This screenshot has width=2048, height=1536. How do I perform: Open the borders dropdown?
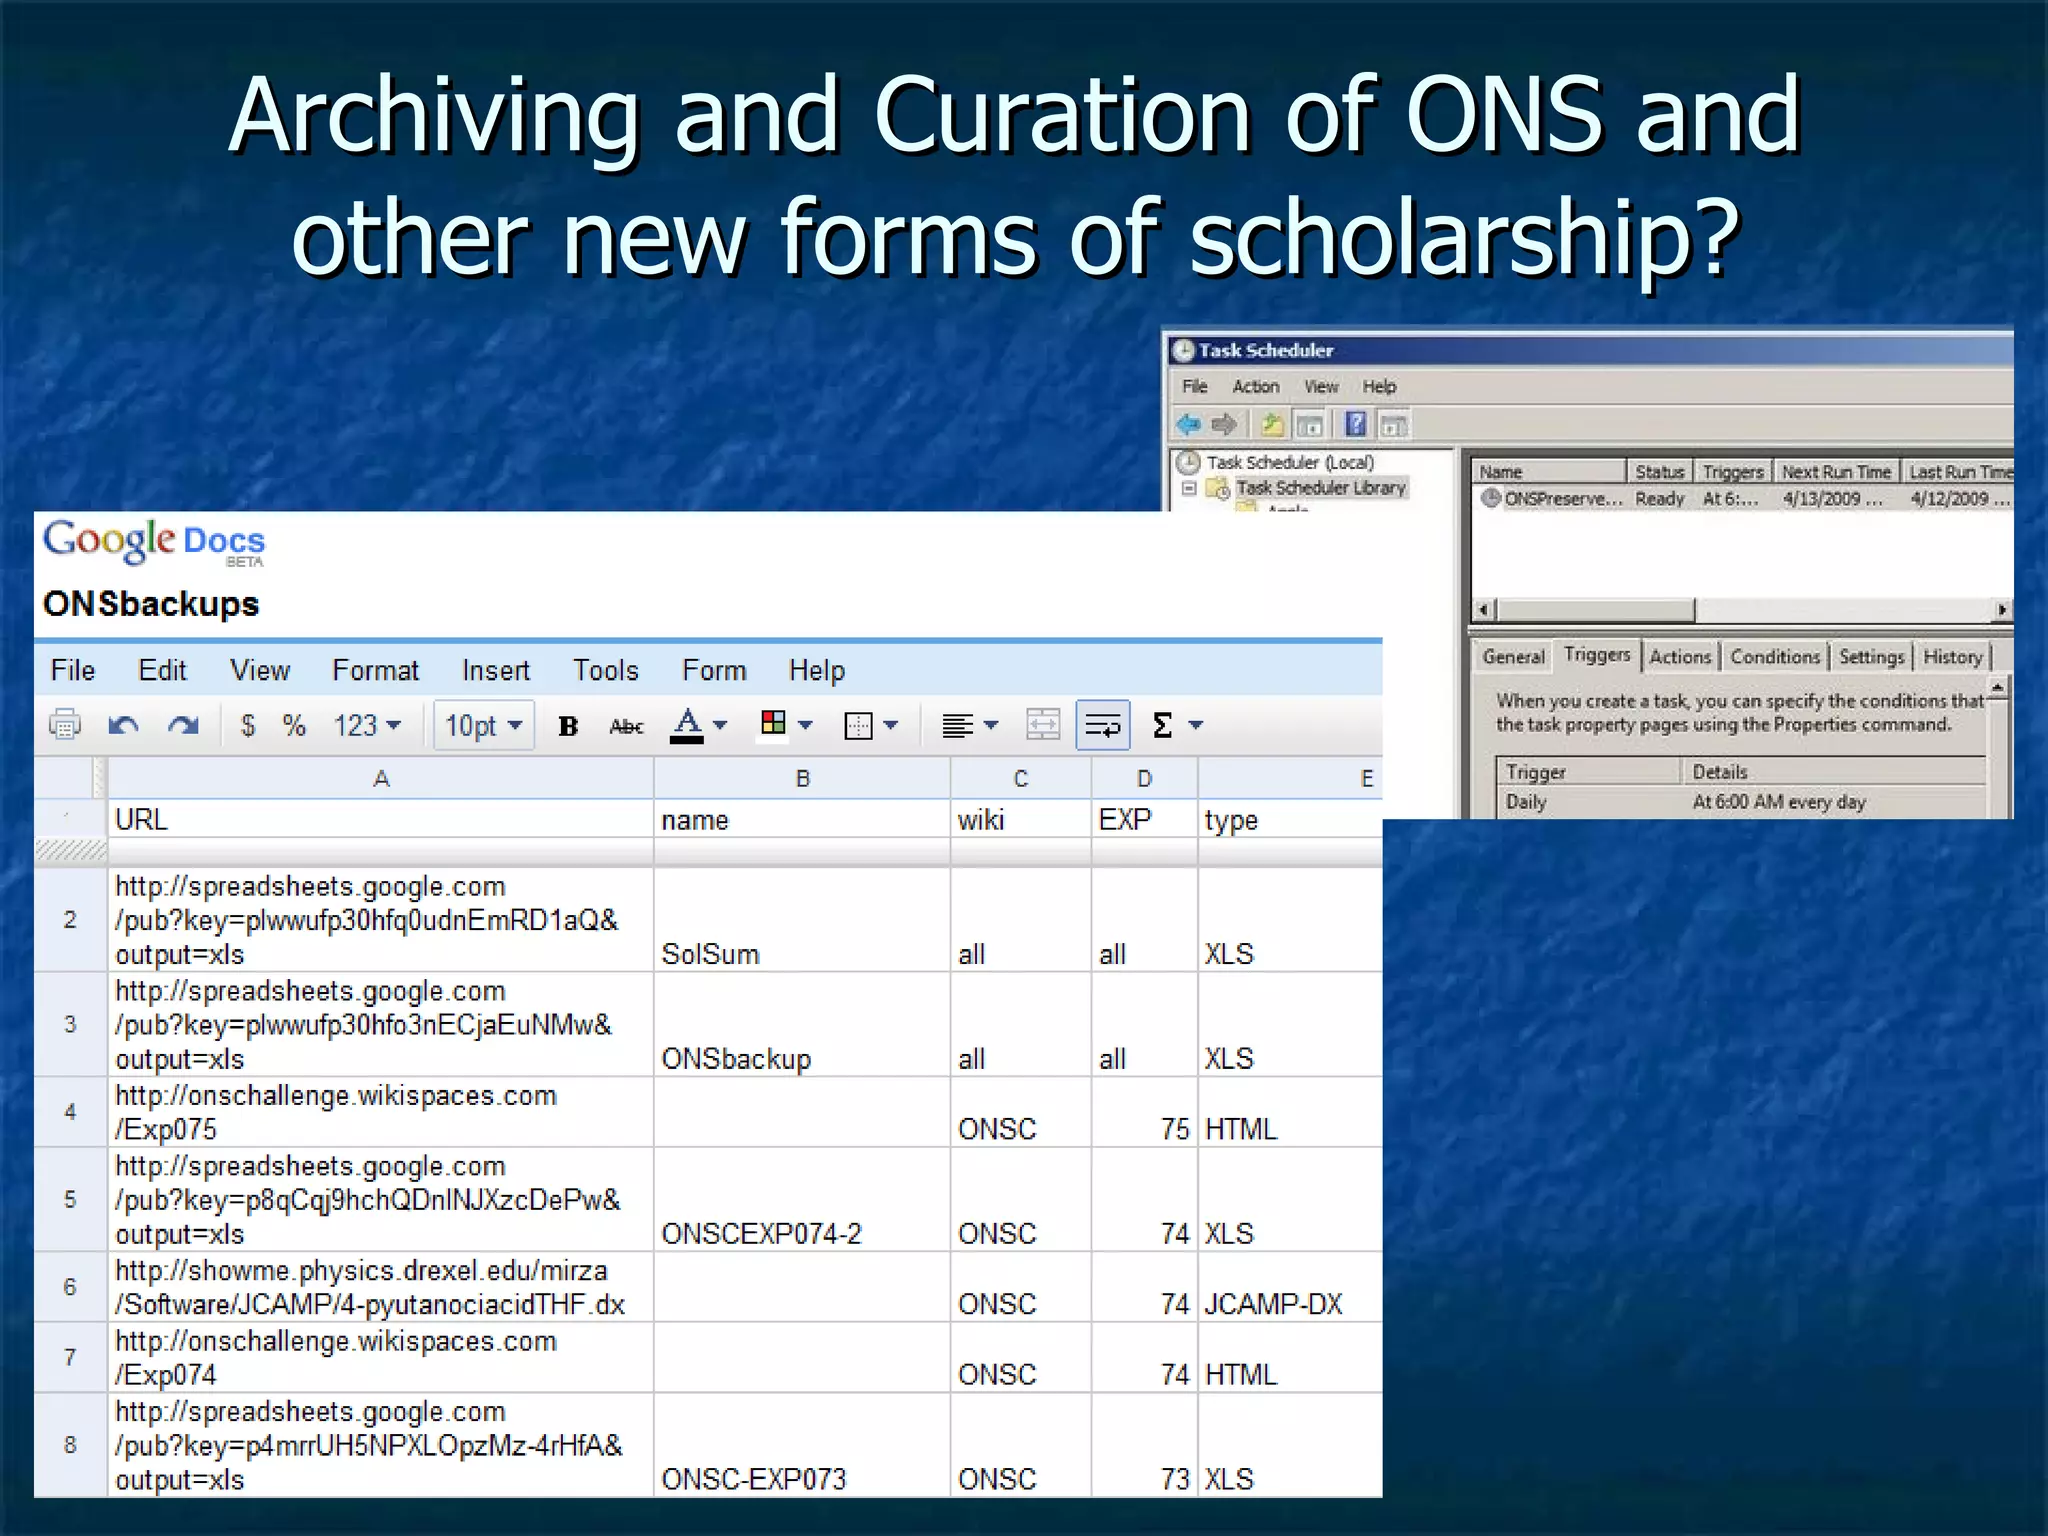coord(872,725)
